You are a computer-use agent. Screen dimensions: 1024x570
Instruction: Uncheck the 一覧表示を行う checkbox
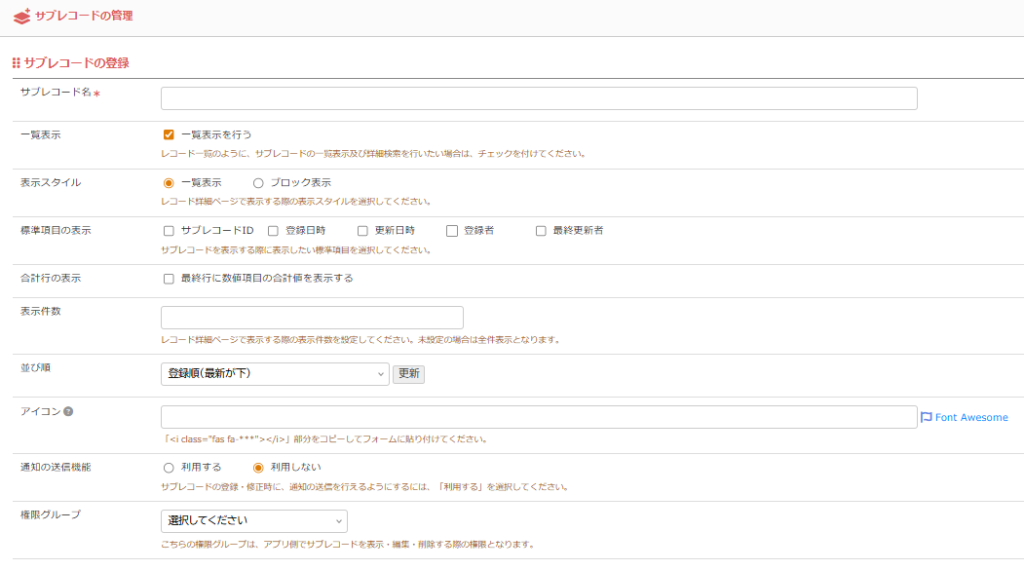click(169, 134)
